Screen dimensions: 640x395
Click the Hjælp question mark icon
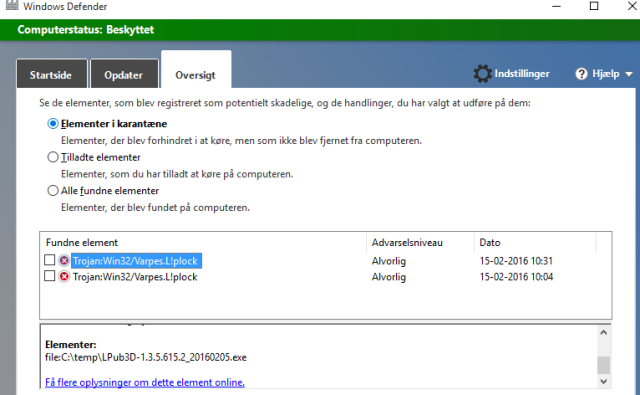tap(581, 74)
